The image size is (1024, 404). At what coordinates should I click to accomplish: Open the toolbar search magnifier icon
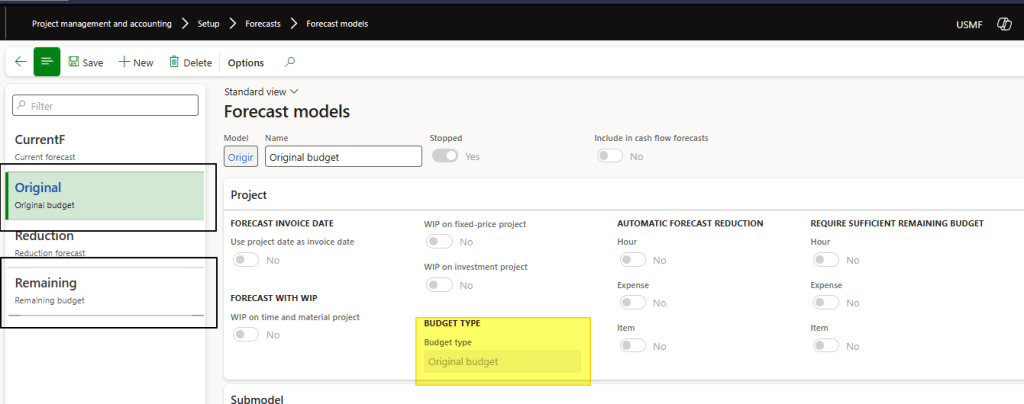(291, 62)
